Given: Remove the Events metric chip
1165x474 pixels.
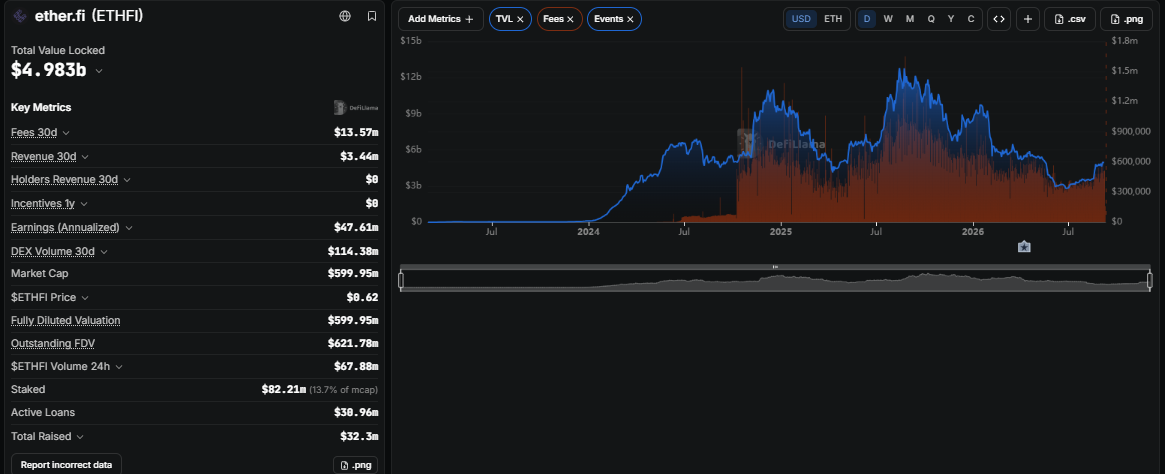Looking at the screenshot, I should [630, 19].
